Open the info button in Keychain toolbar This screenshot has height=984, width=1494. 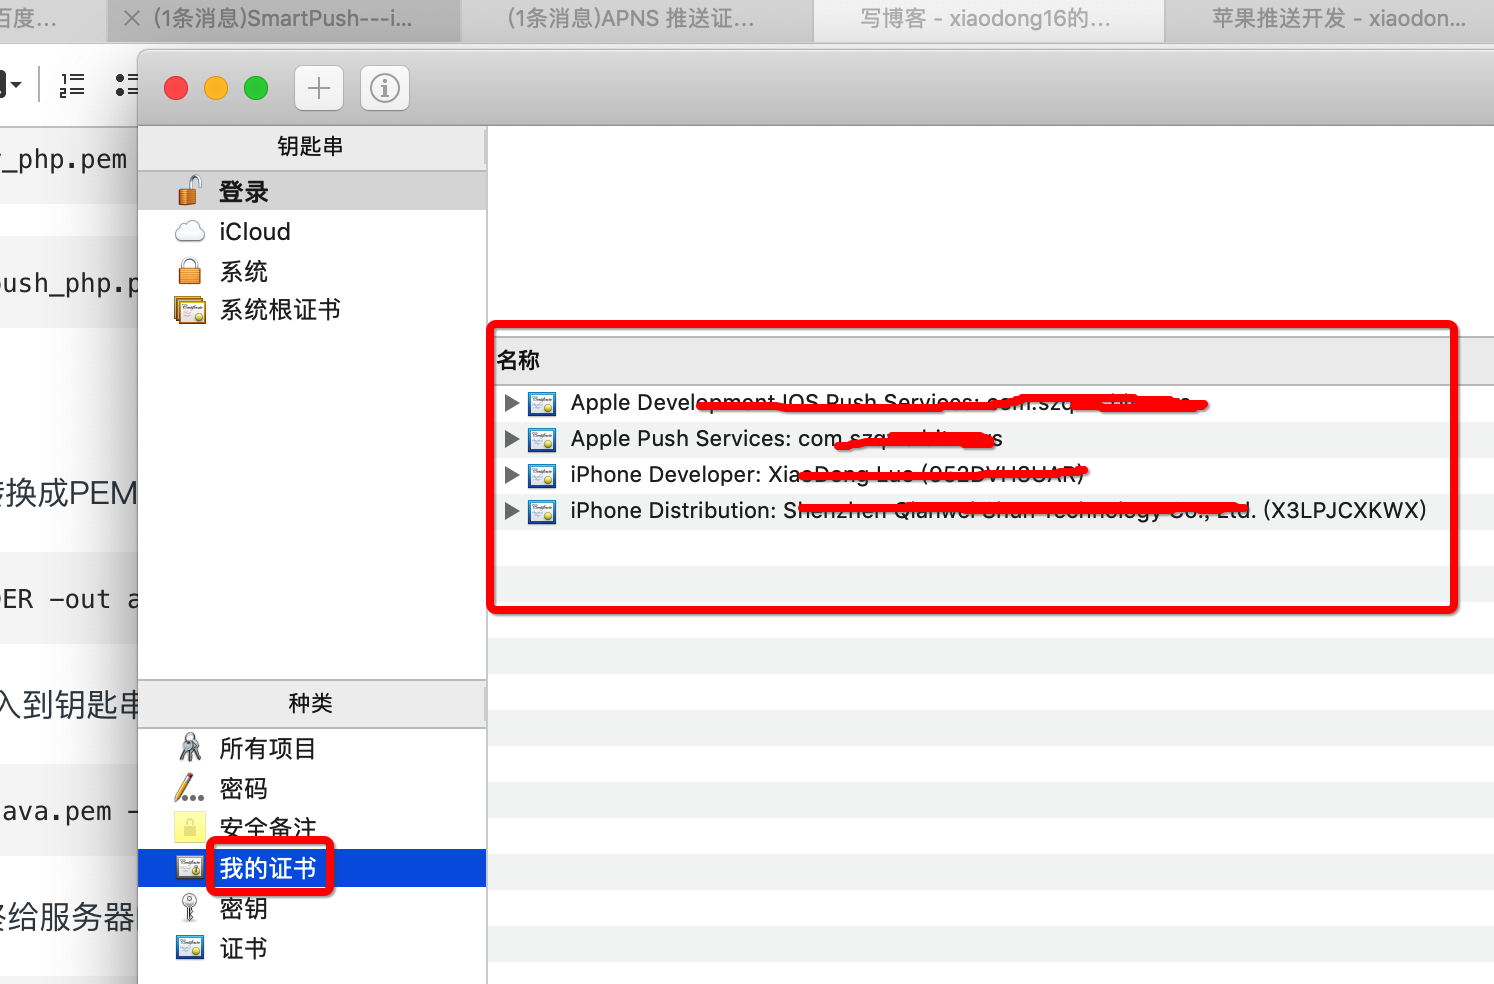[385, 88]
